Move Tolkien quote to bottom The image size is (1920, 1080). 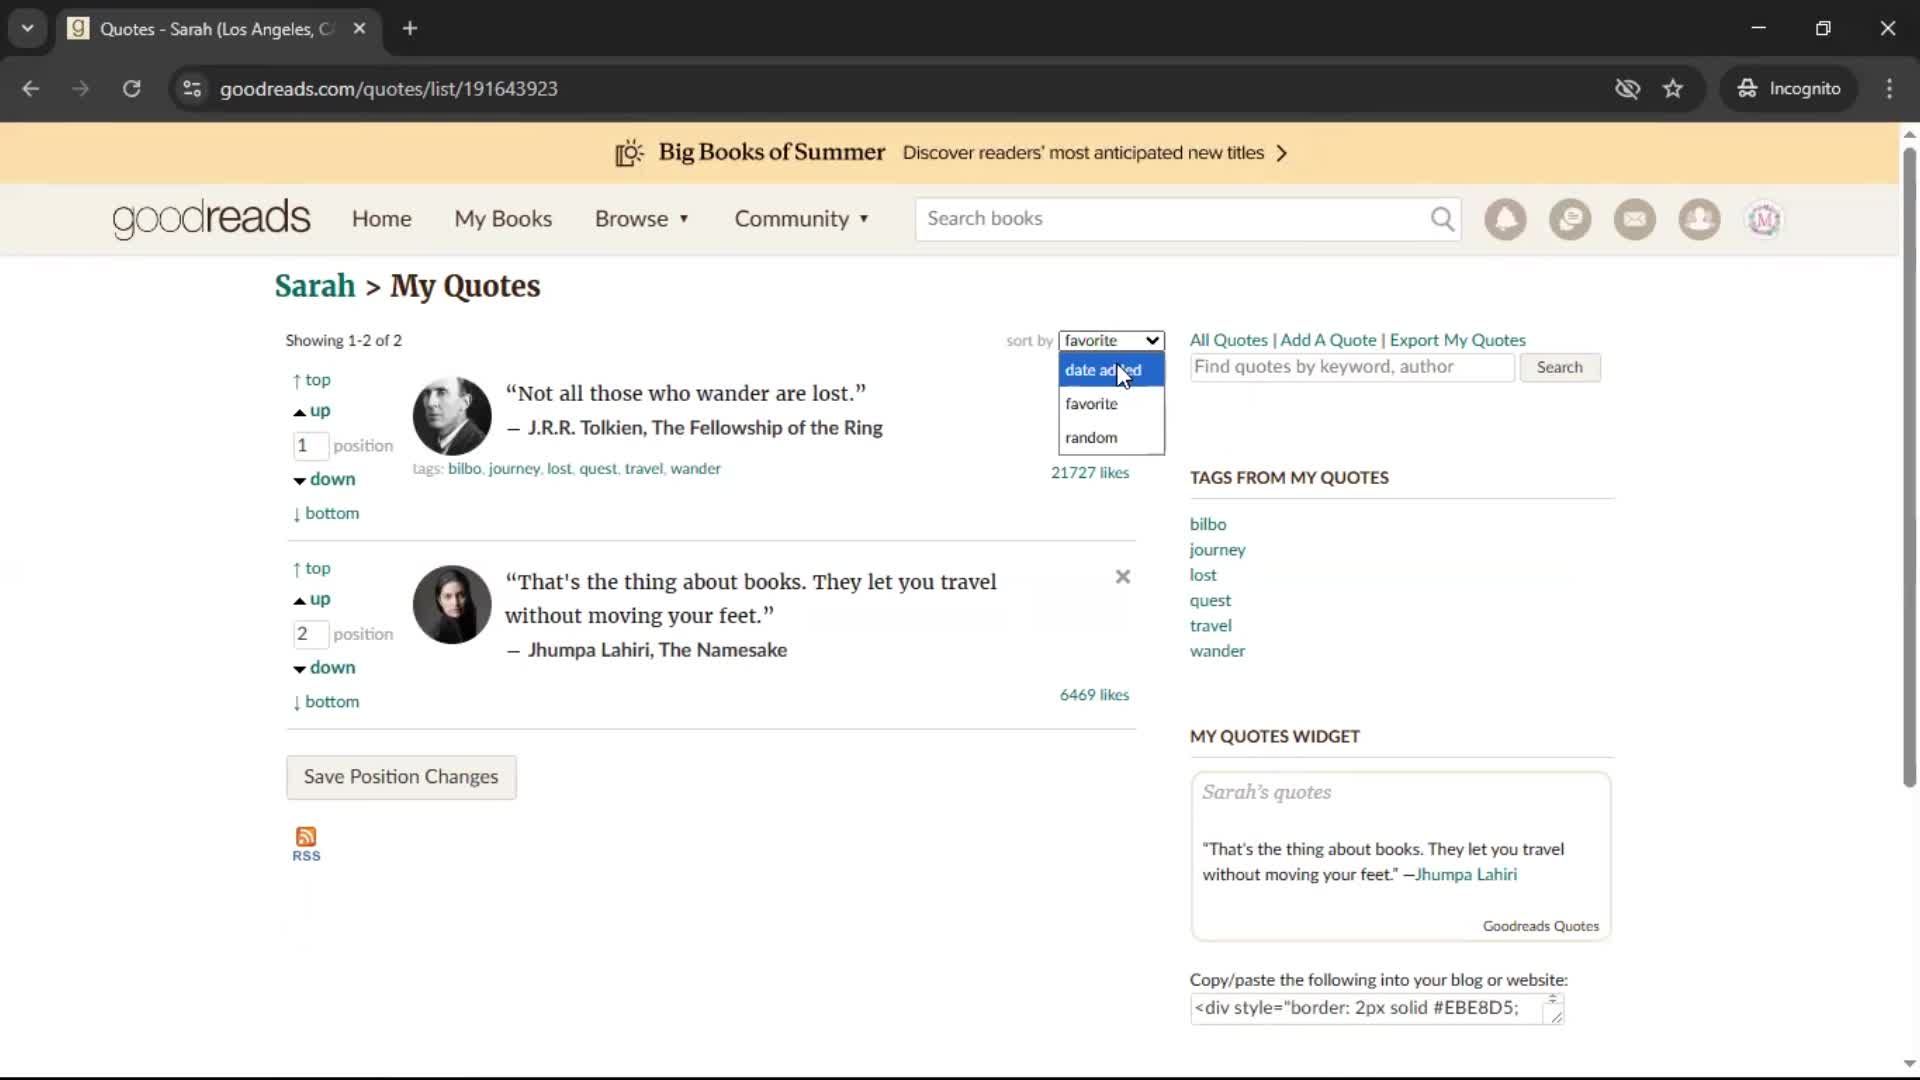tap(326, 513)
